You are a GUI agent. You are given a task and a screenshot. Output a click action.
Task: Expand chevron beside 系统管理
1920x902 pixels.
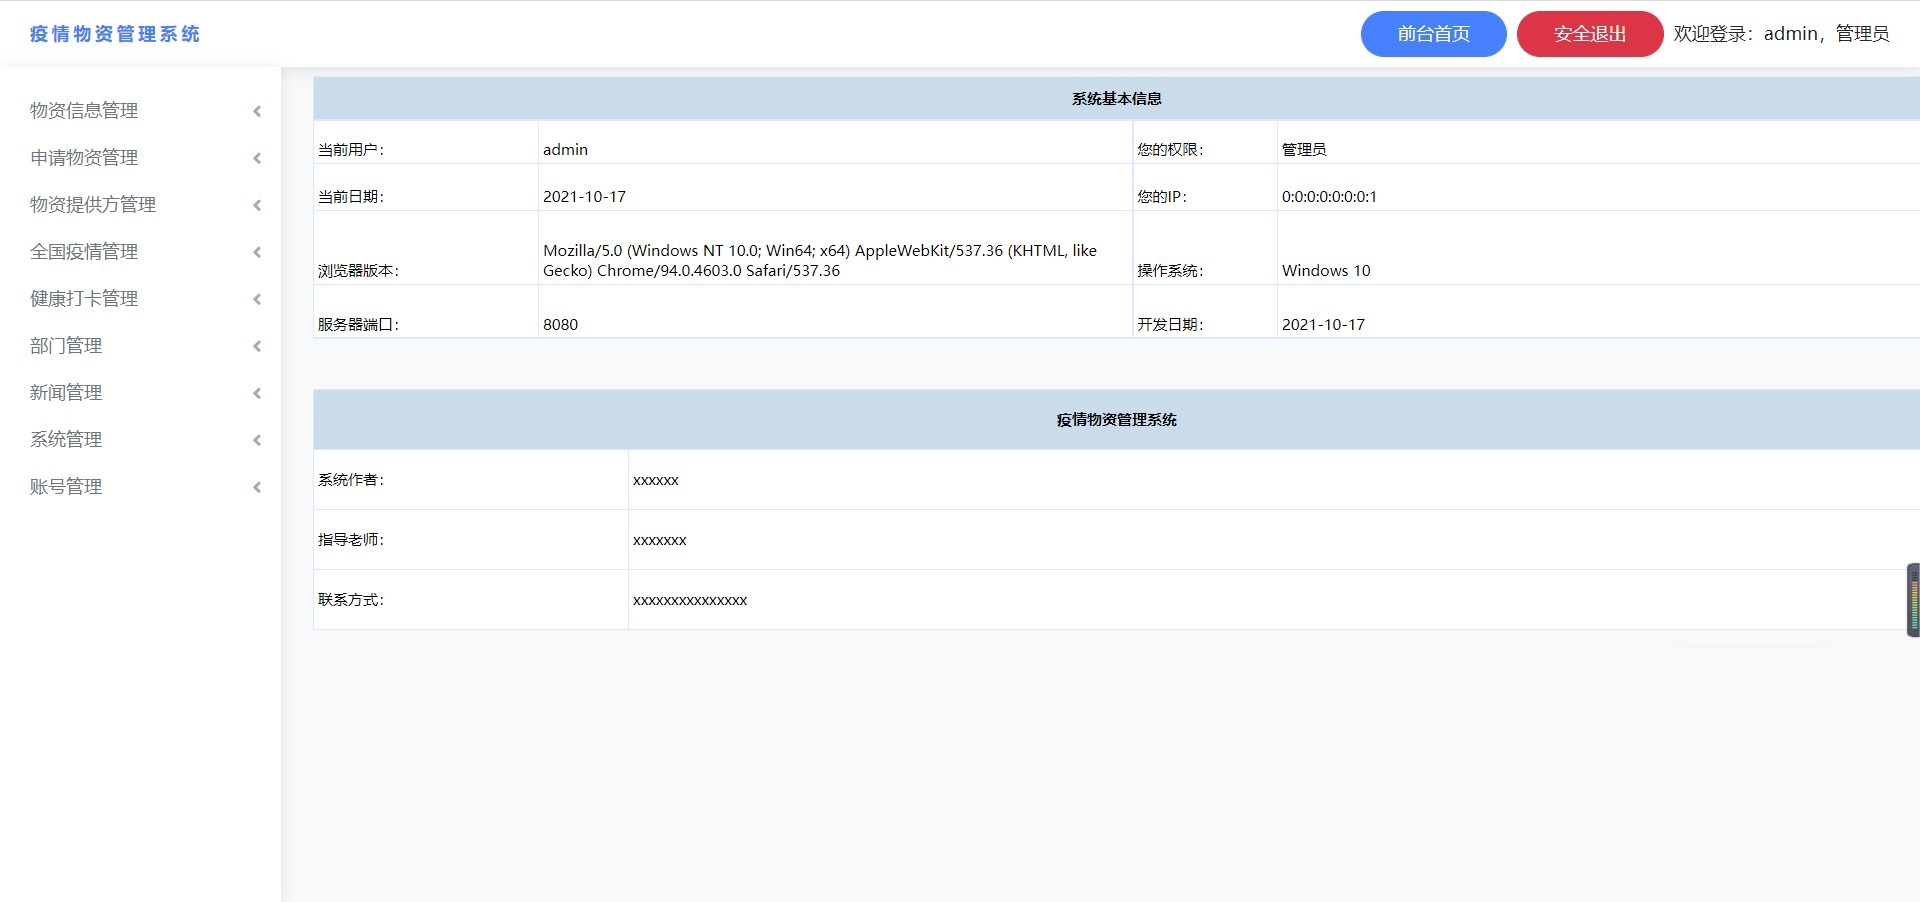coord(257,440)
